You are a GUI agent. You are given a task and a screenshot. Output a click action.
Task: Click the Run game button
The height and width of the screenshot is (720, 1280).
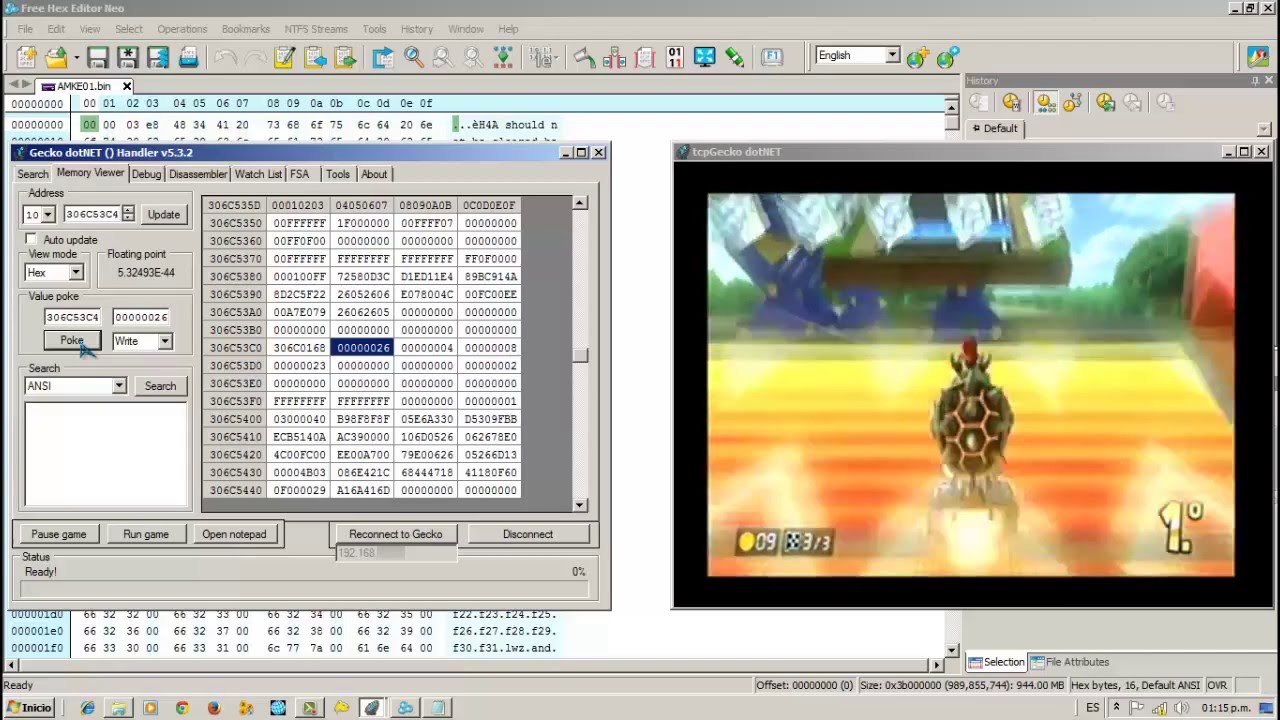(146, 534)
